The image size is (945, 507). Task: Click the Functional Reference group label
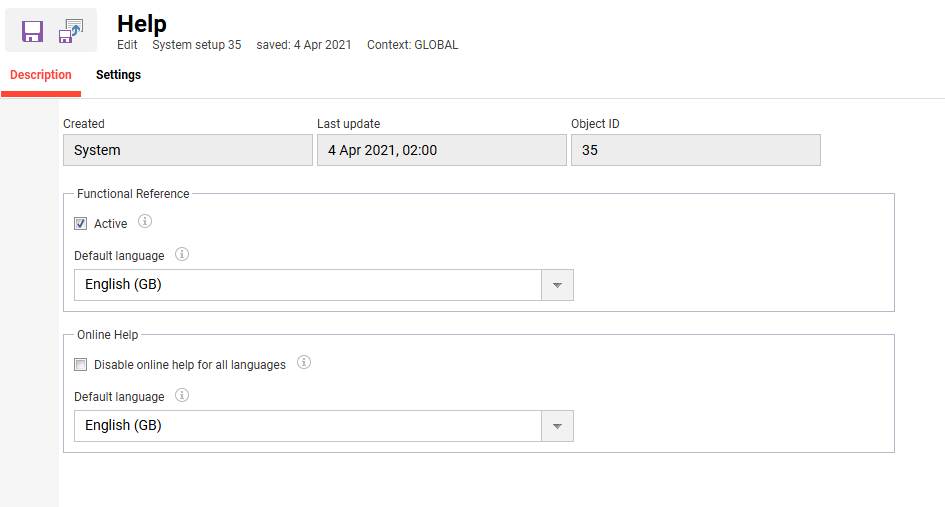coord(133,194)
